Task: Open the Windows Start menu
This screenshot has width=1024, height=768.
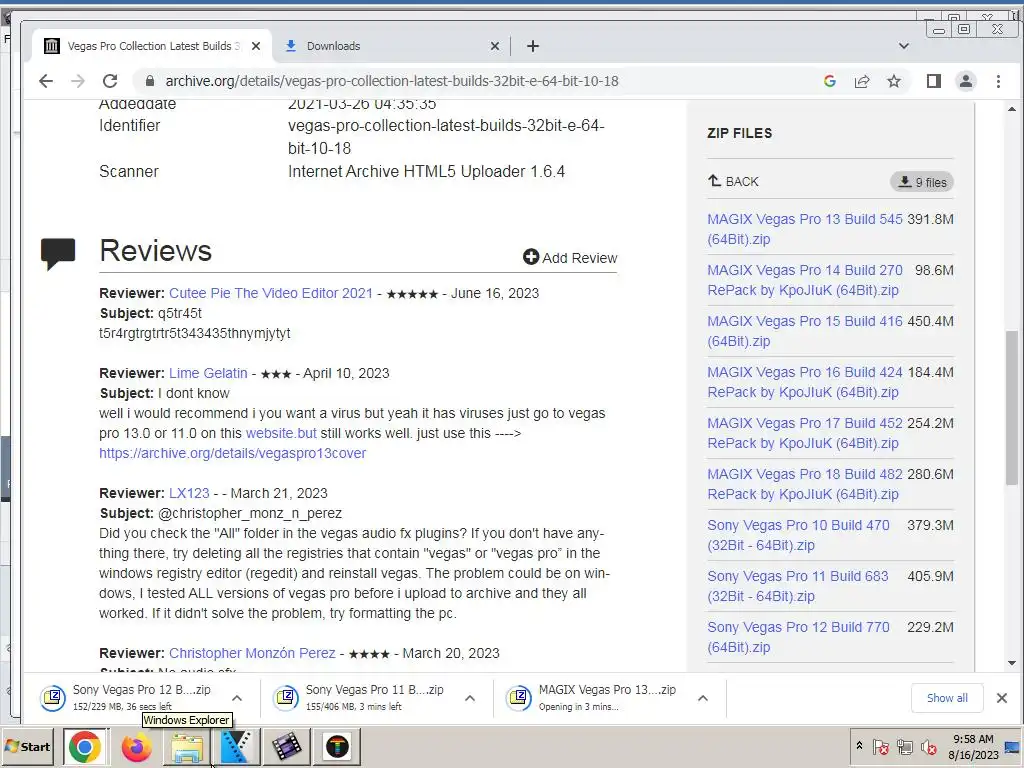Action: click(x=27, y=746)
